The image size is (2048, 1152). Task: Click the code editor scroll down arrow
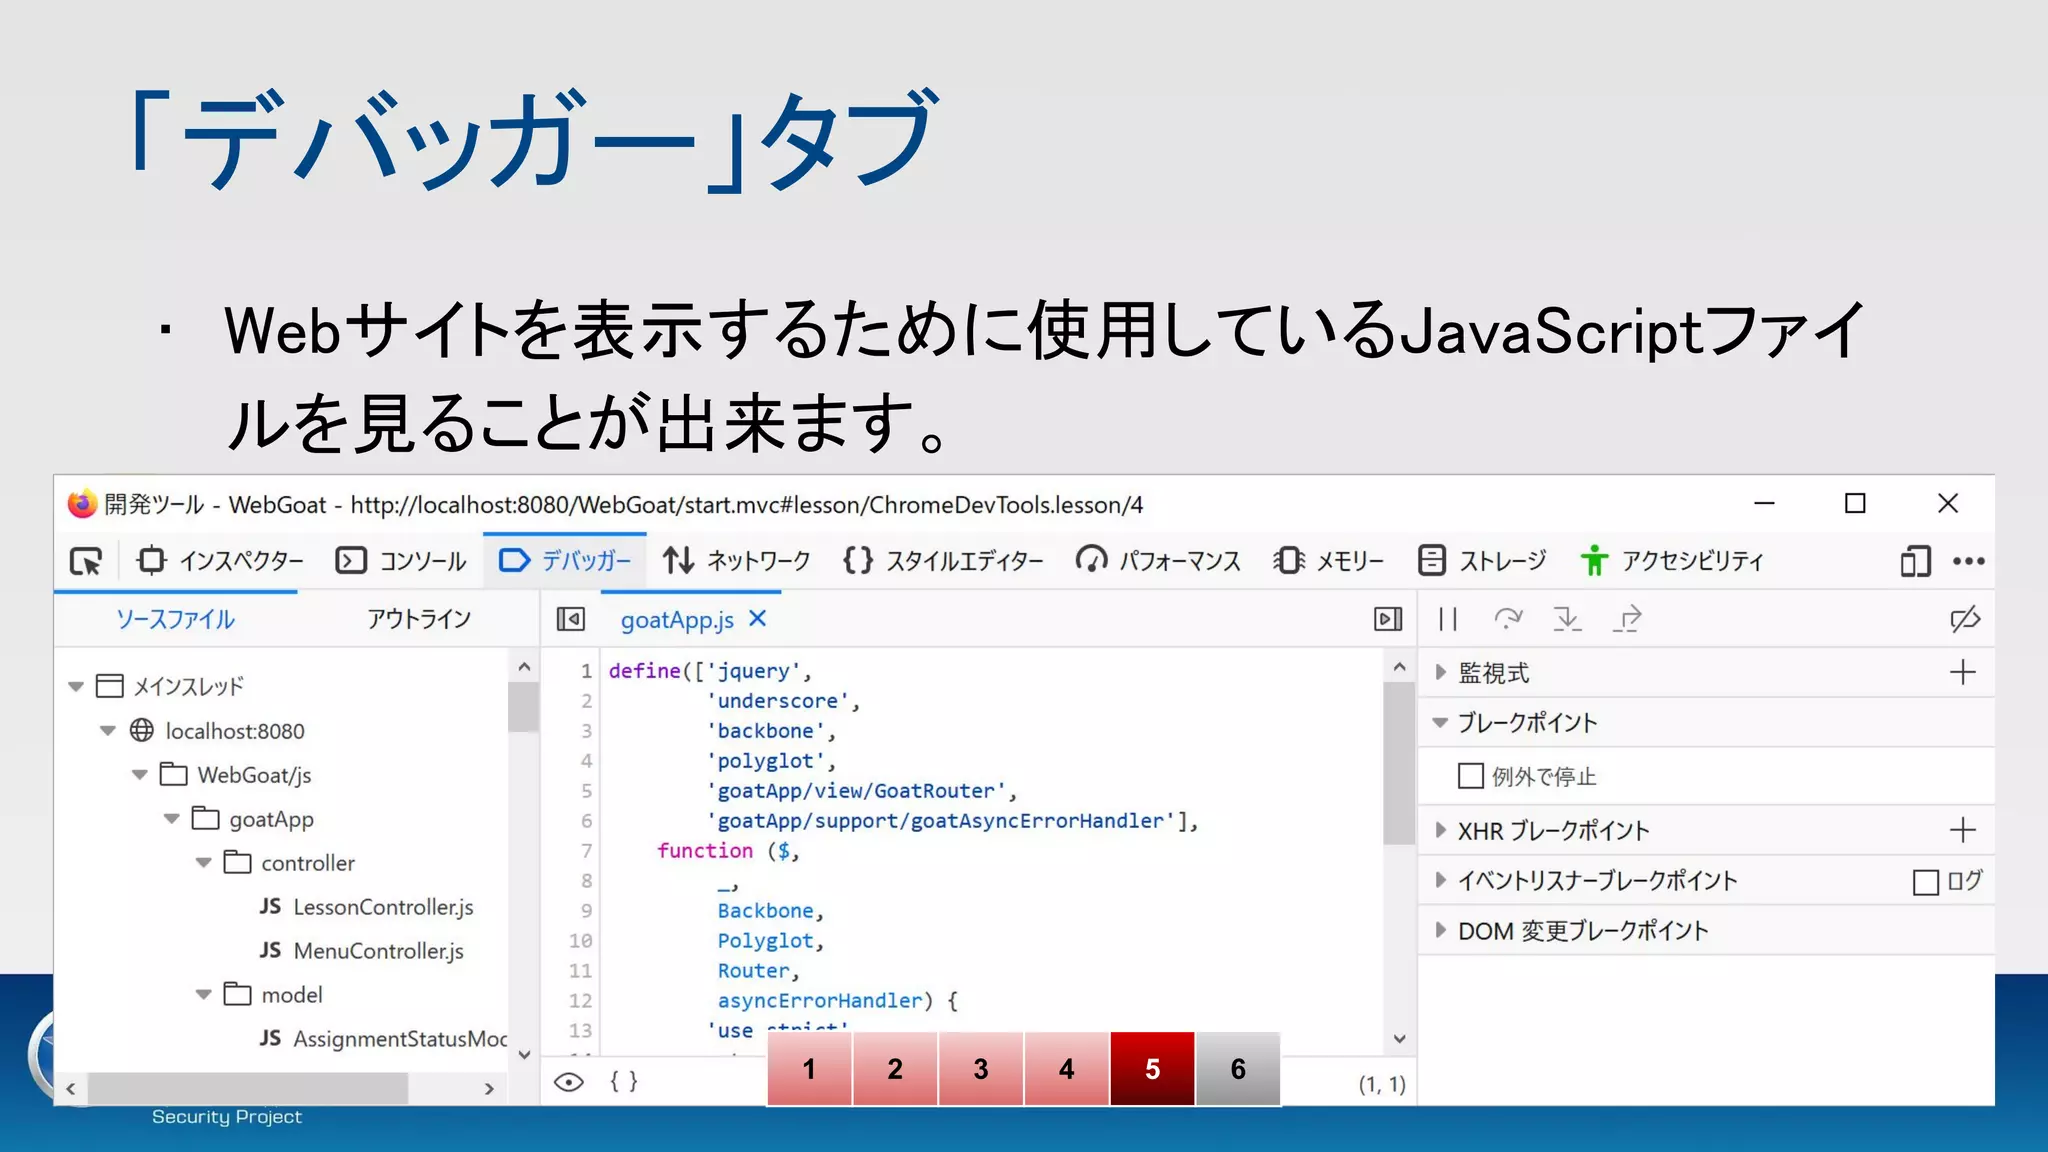(x=1399, y=1039)
